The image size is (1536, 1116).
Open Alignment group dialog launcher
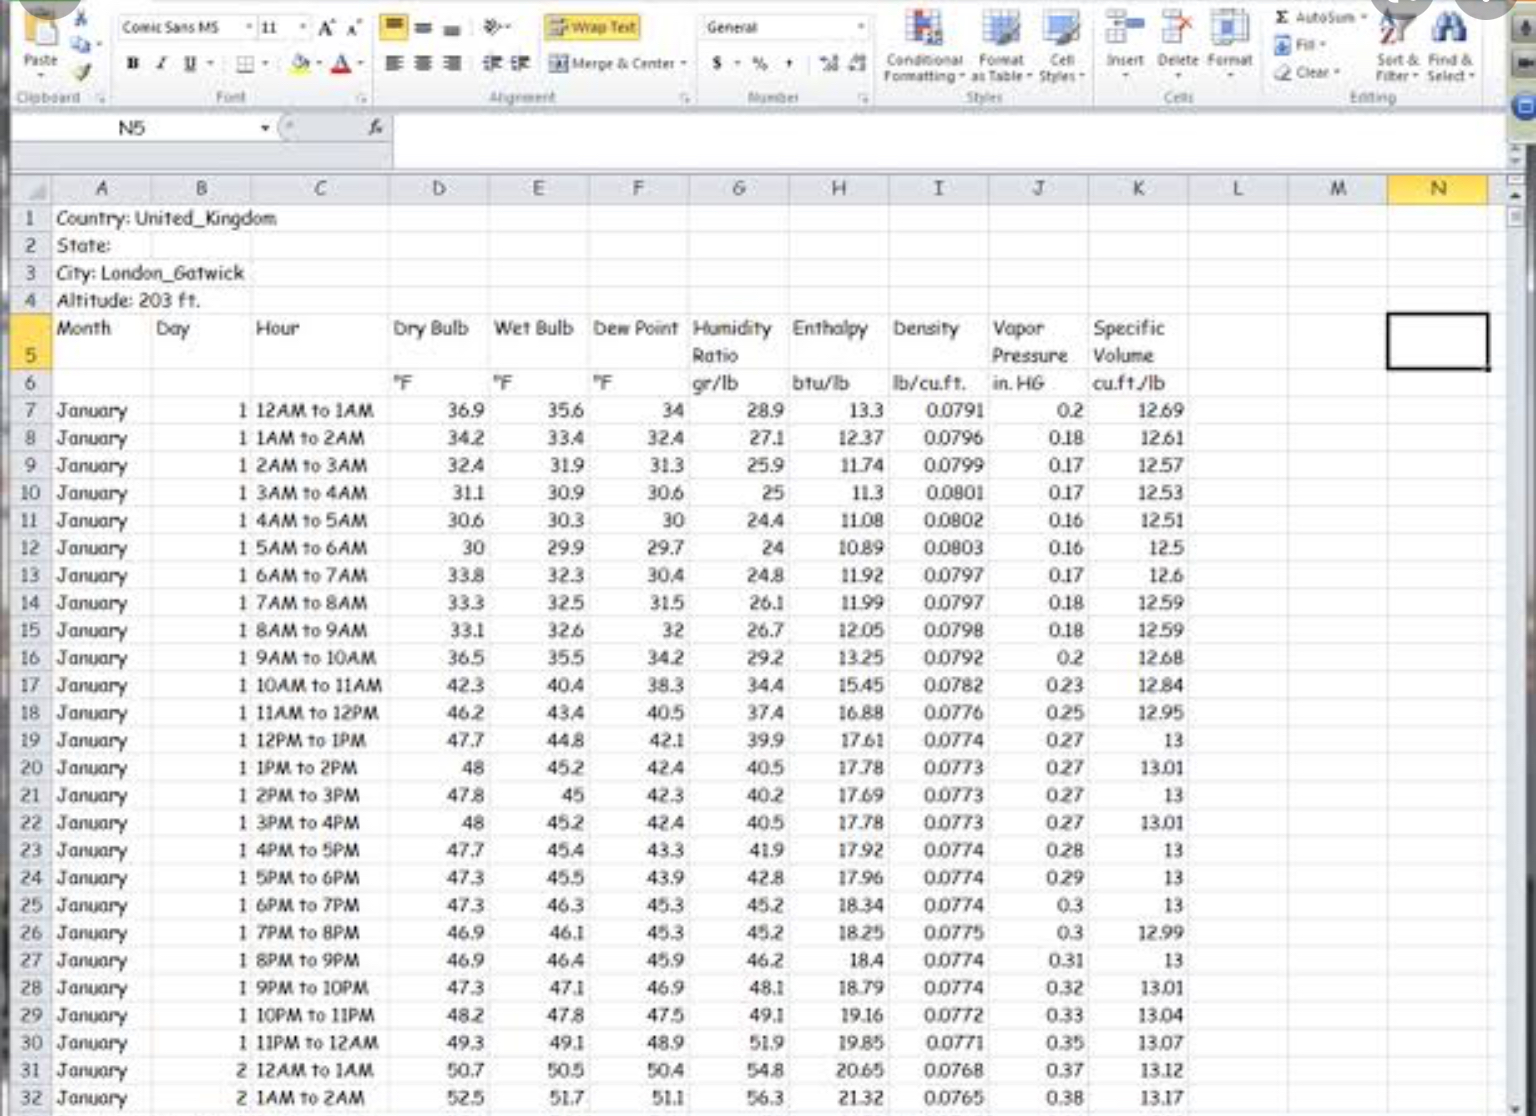point(684,98)
